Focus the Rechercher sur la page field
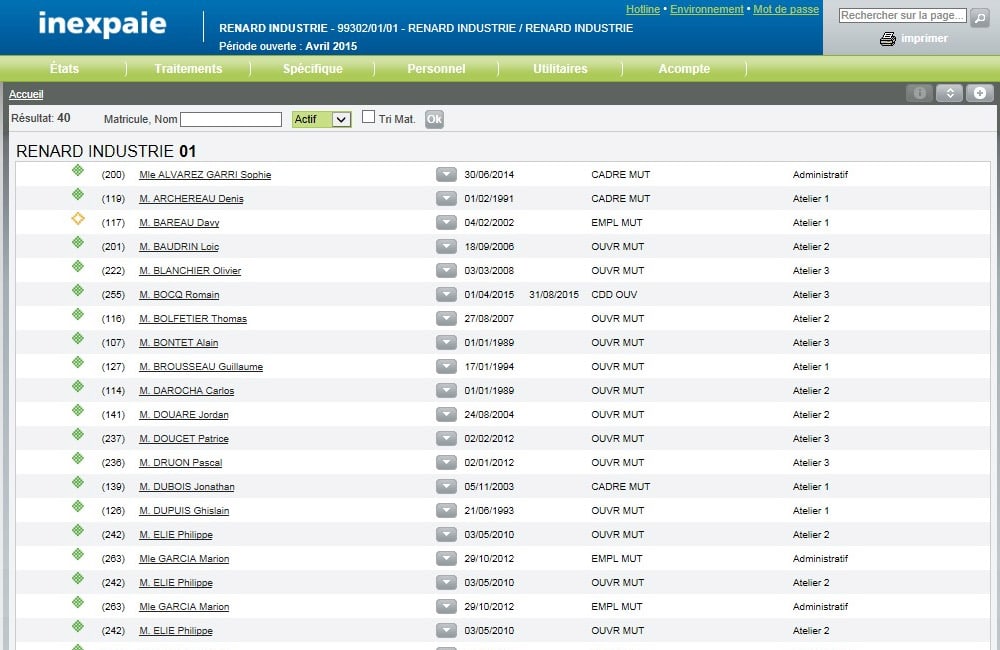Image resolution: width=1000 pixels, height=650 pixels. tap(902, 15)
